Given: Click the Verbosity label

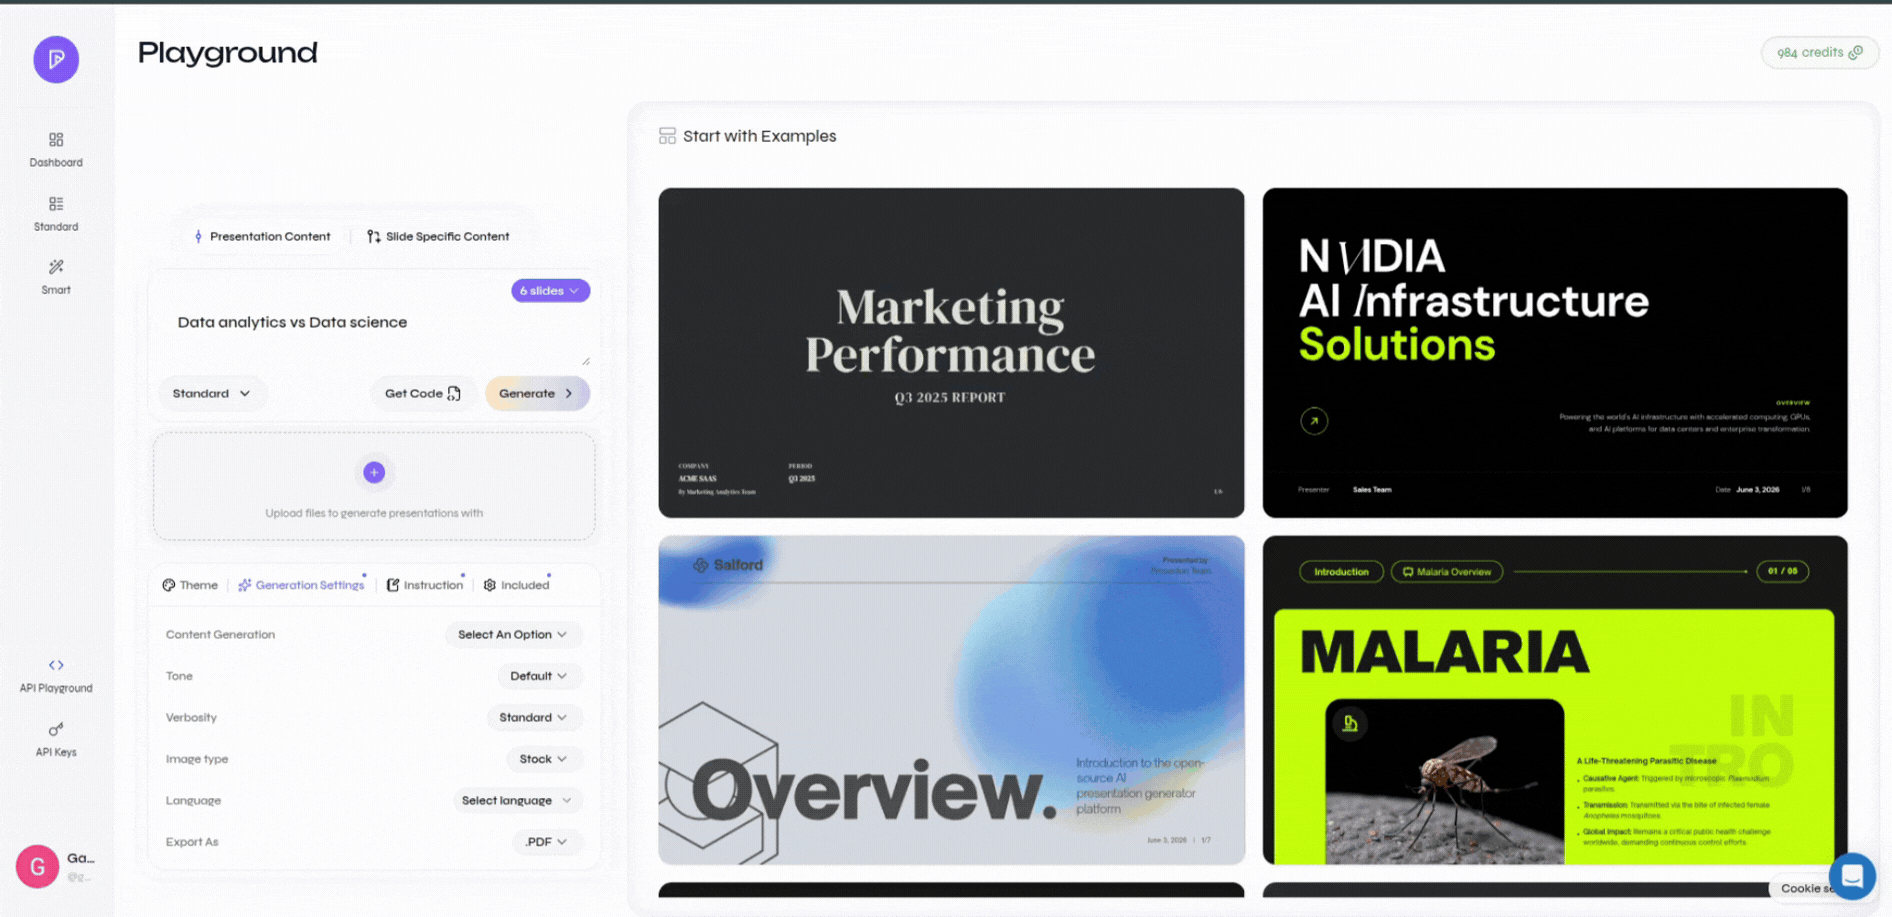Looking at the screenshot, I should point(191,718).
